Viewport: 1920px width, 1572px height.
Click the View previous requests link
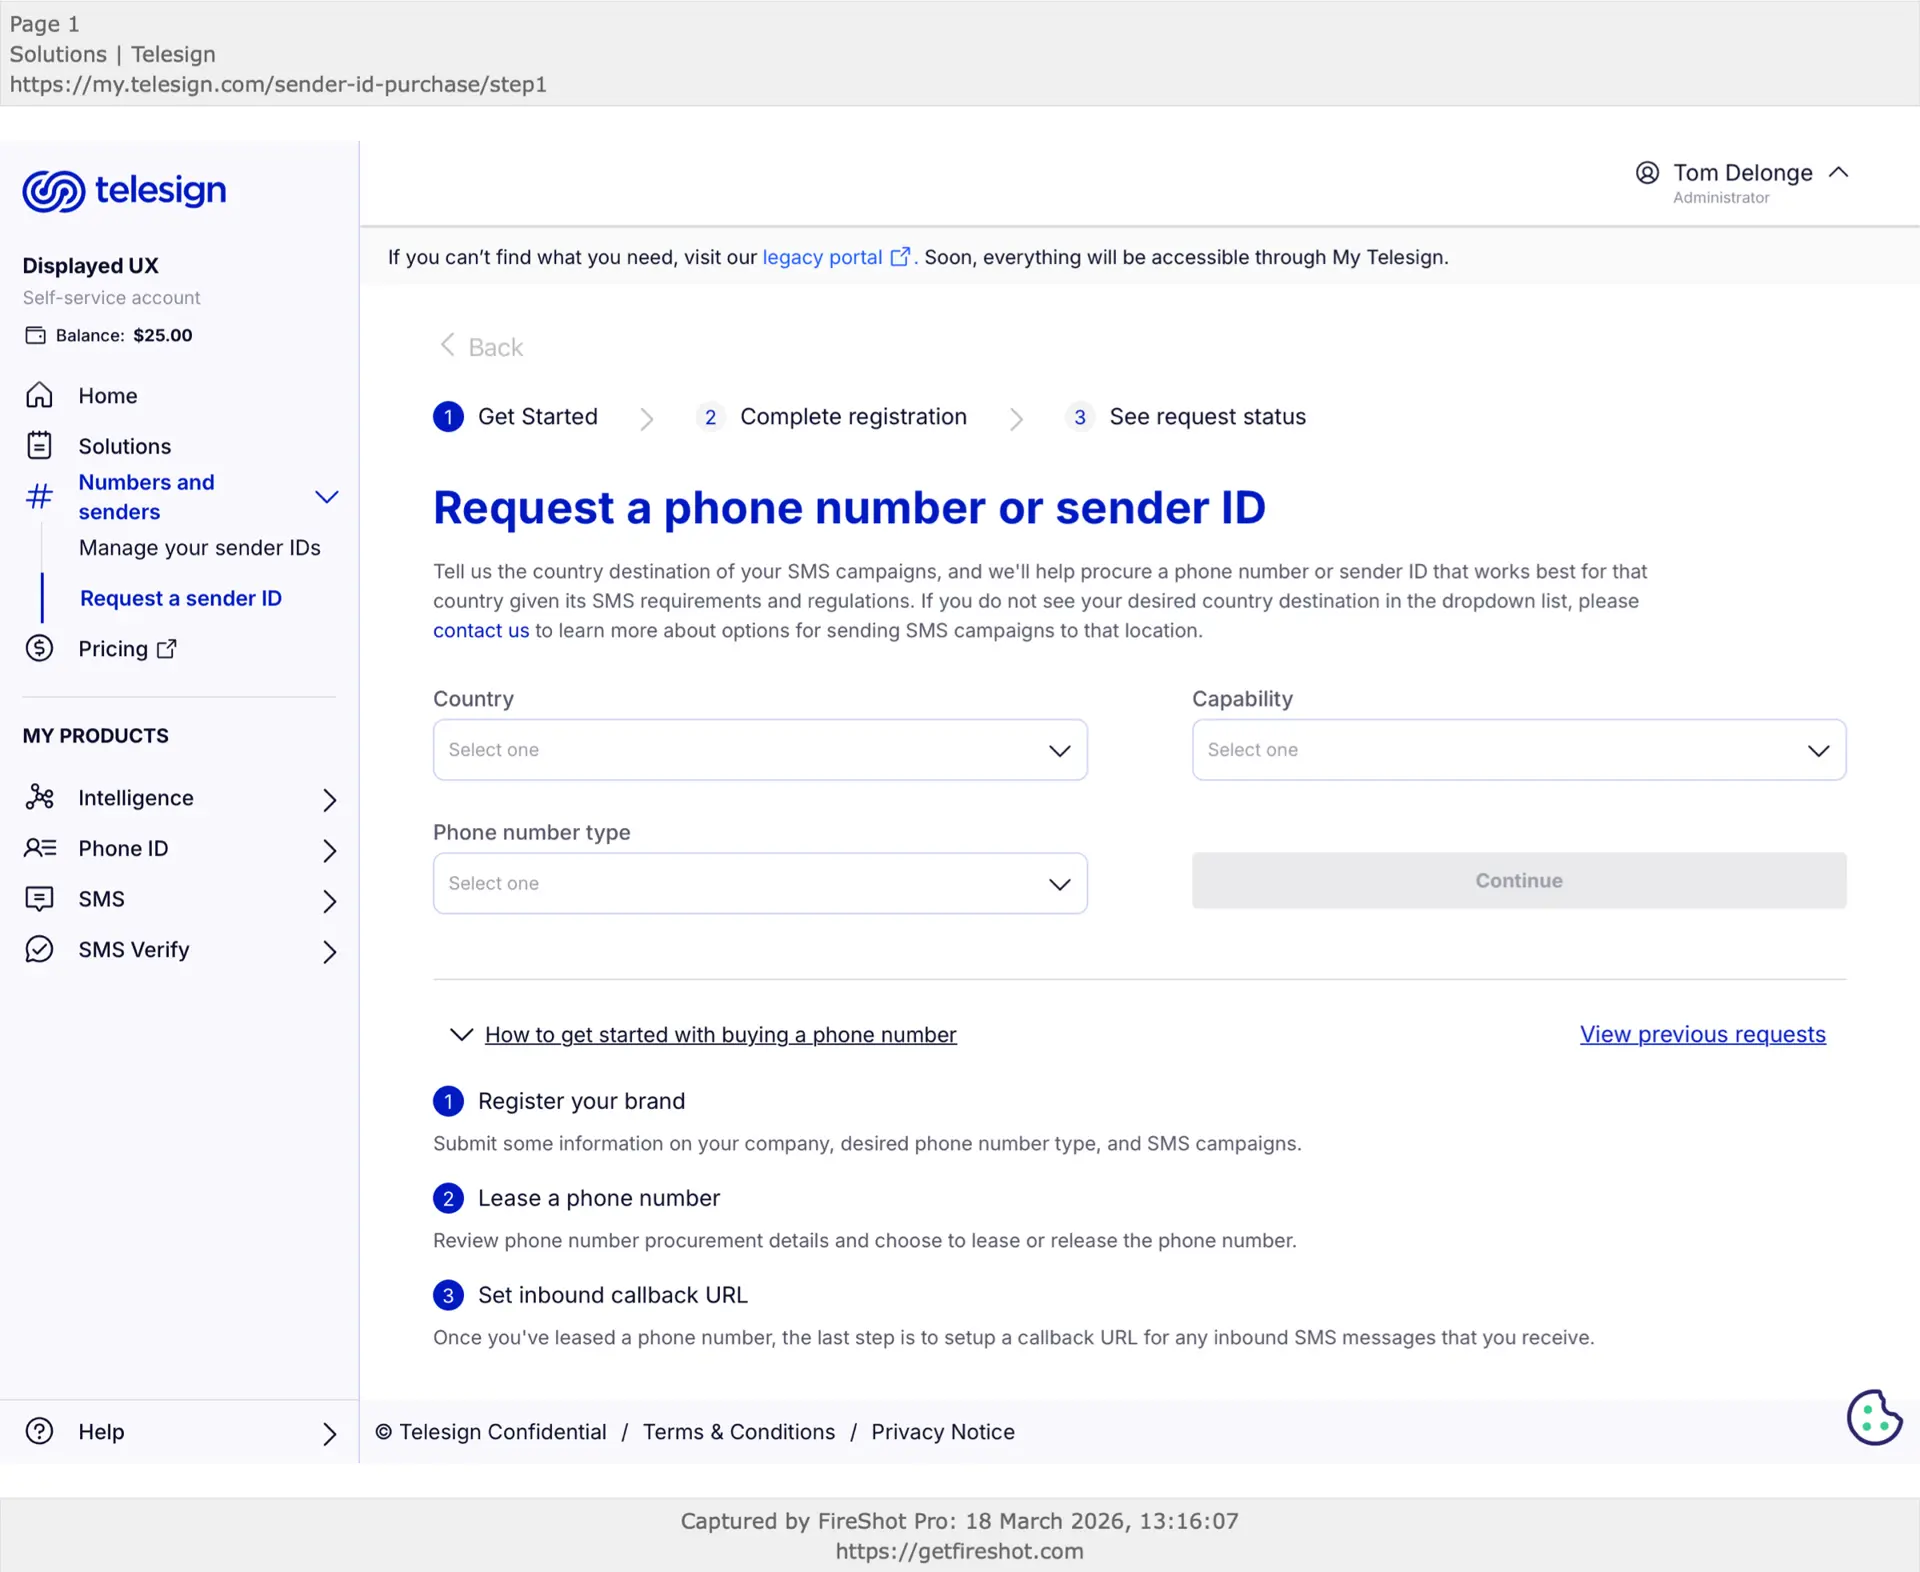pos(1702,1034)
